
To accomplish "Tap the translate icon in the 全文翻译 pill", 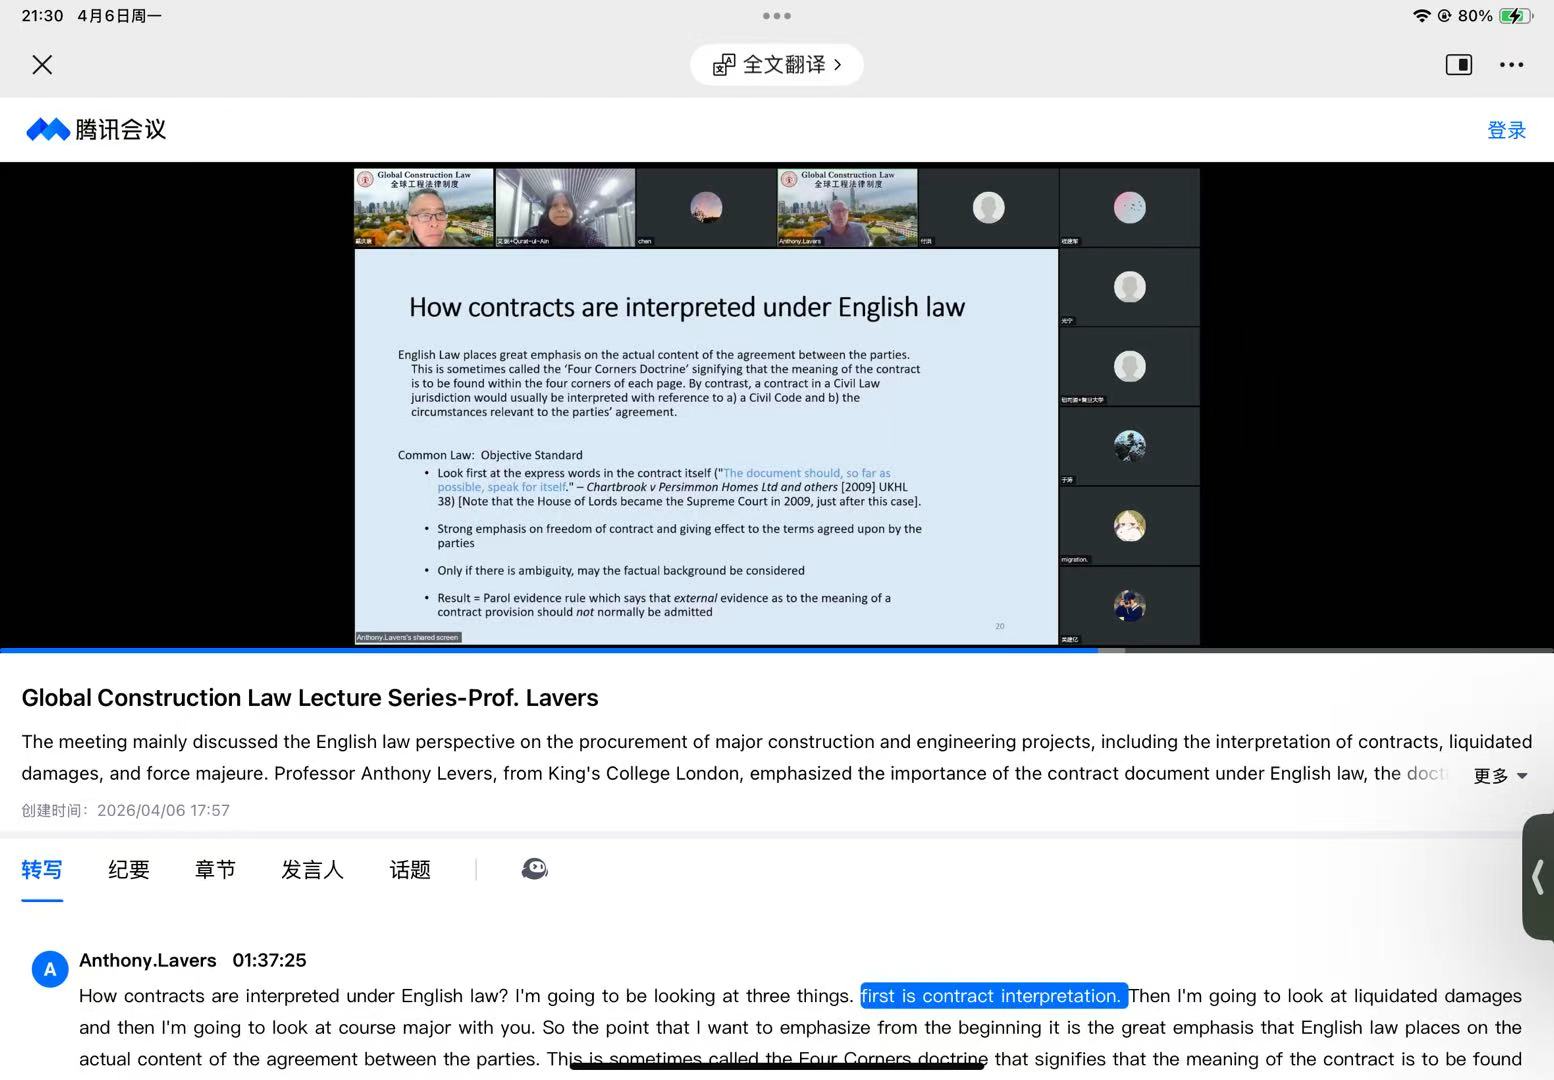I will pos(724,65).
